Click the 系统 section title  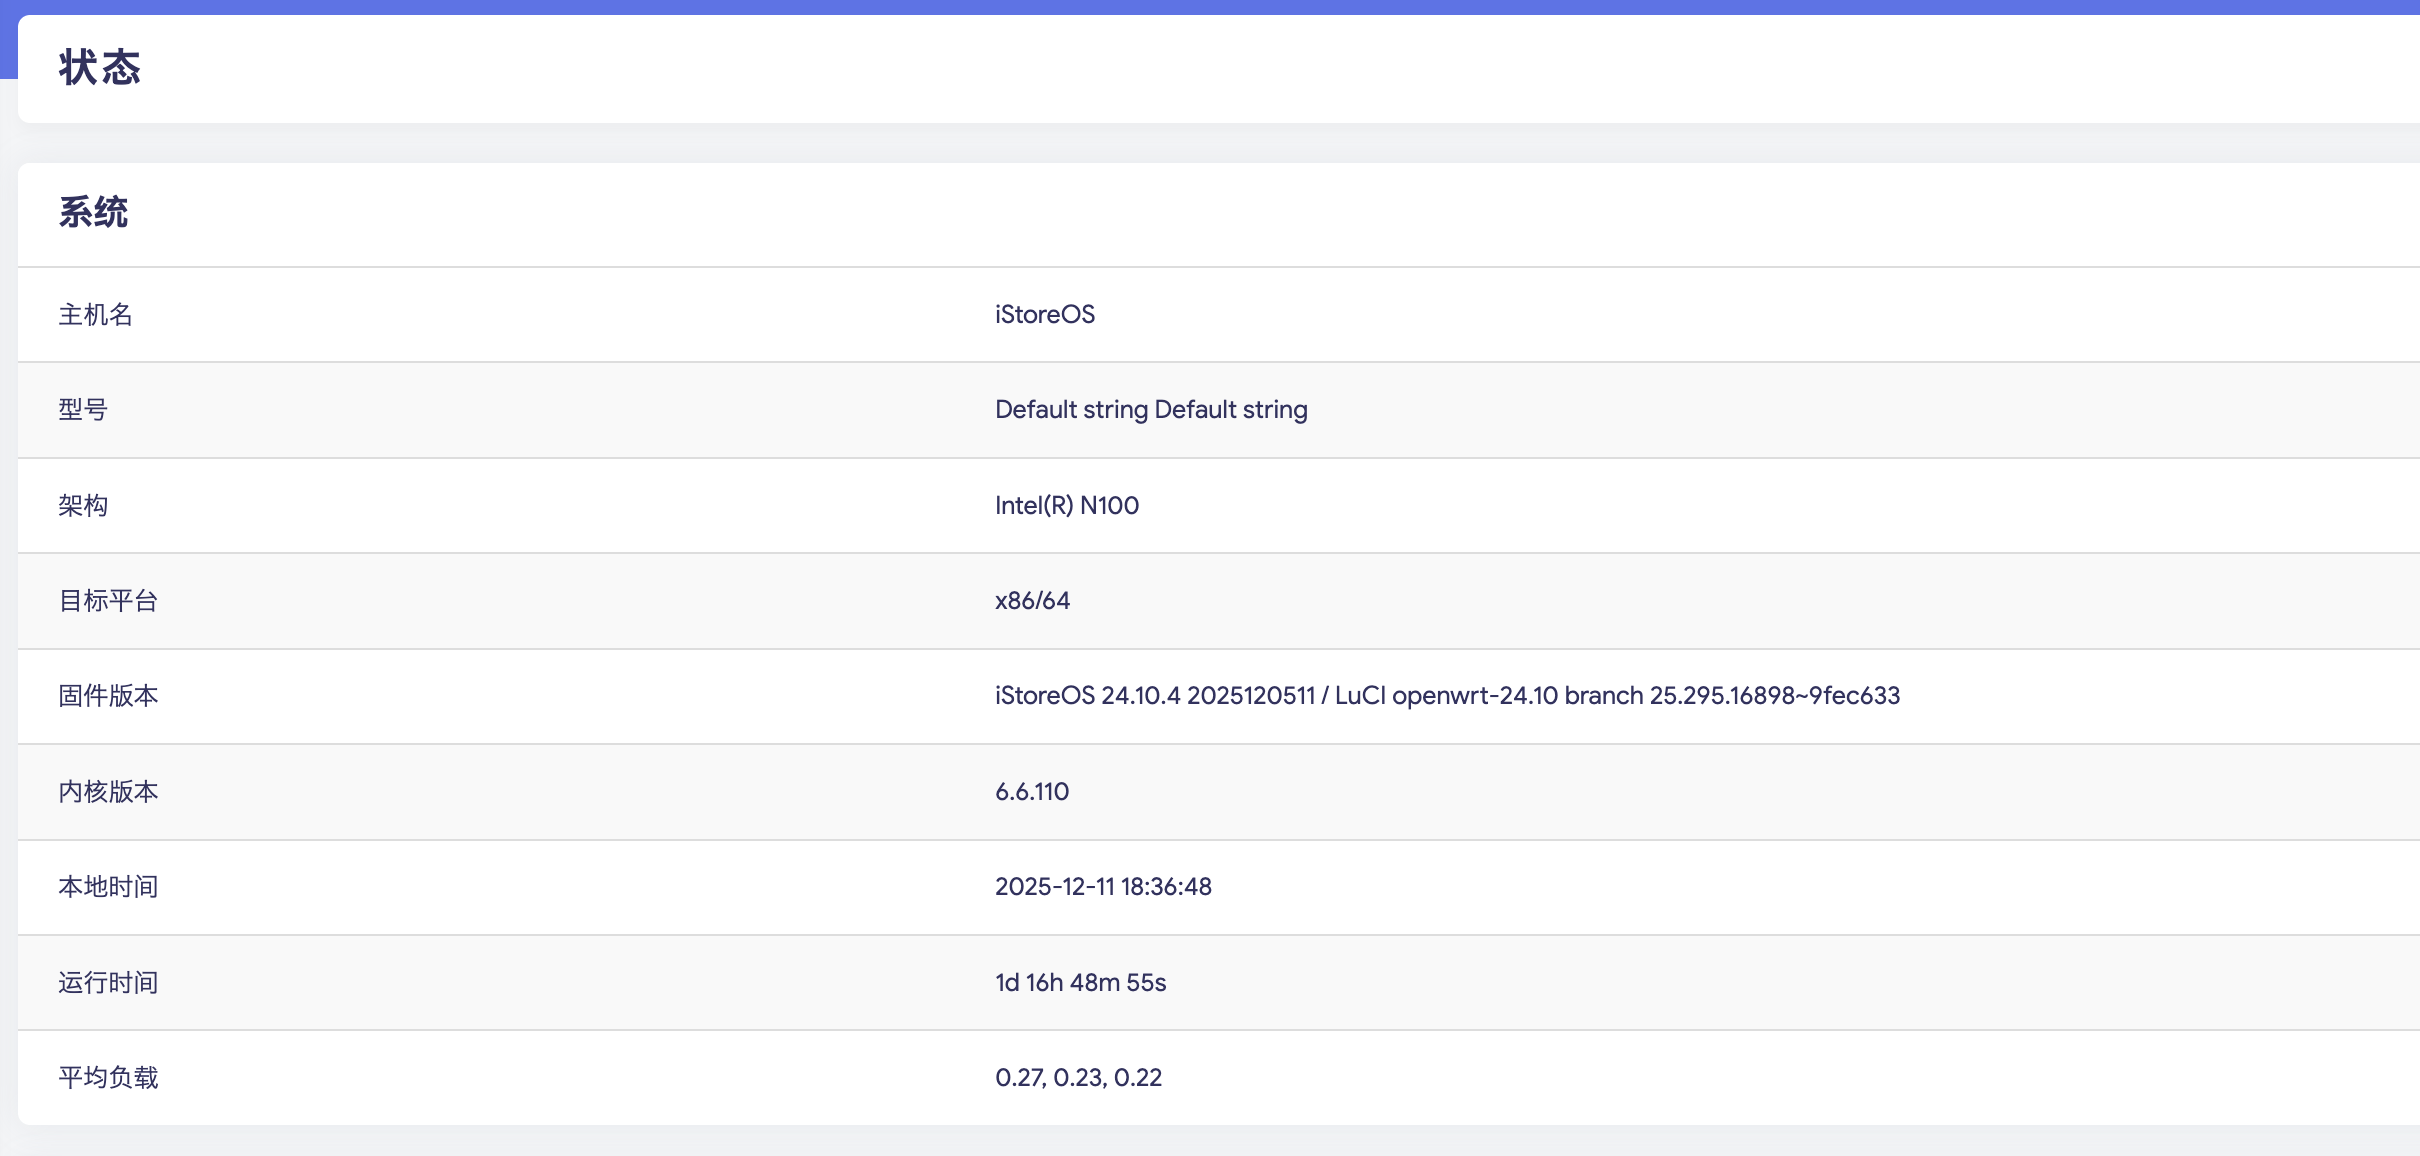point(93,213)
